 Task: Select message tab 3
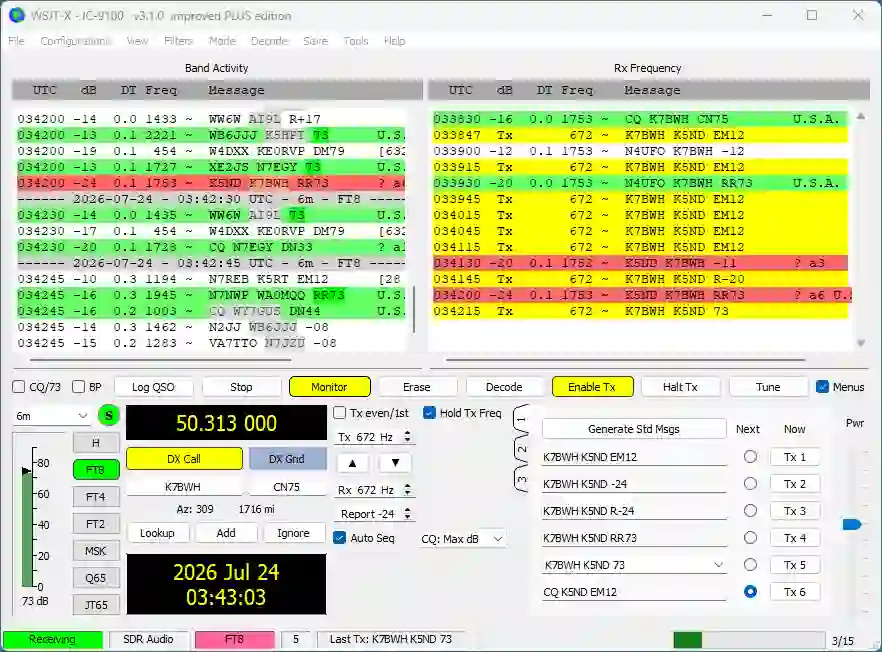(x=521, y=479)
